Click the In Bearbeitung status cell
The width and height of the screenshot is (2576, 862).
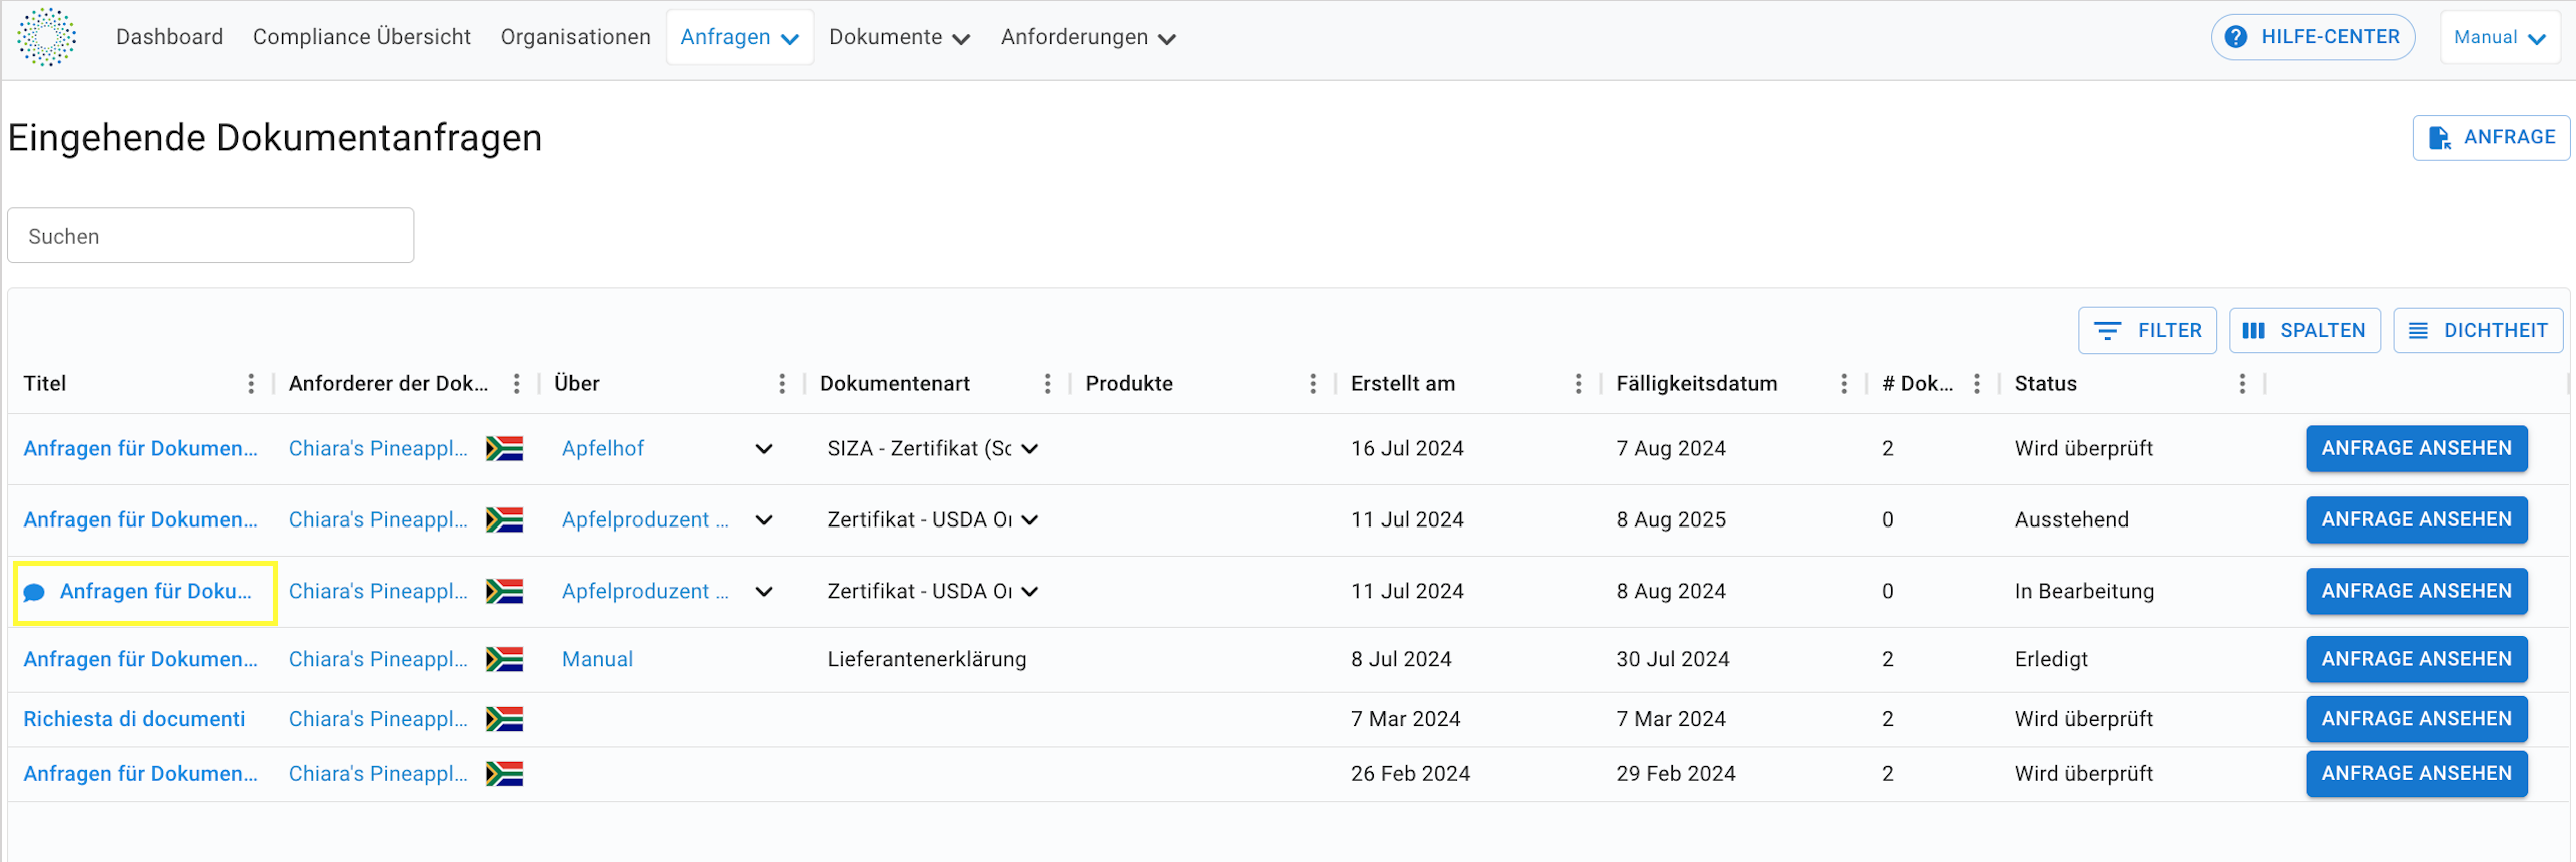pos(2084,592)
